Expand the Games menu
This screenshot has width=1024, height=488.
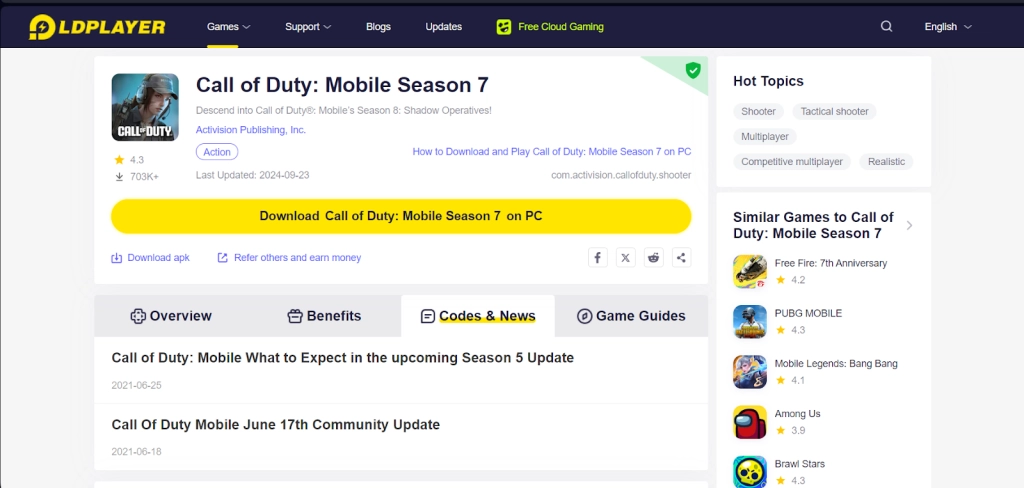pos(229,27)
